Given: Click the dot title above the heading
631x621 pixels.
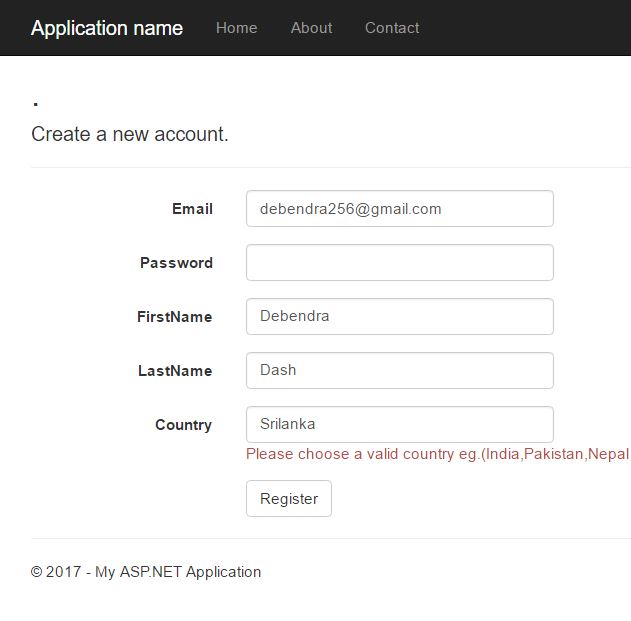Looking at the screenshot, I should point(36,103).
